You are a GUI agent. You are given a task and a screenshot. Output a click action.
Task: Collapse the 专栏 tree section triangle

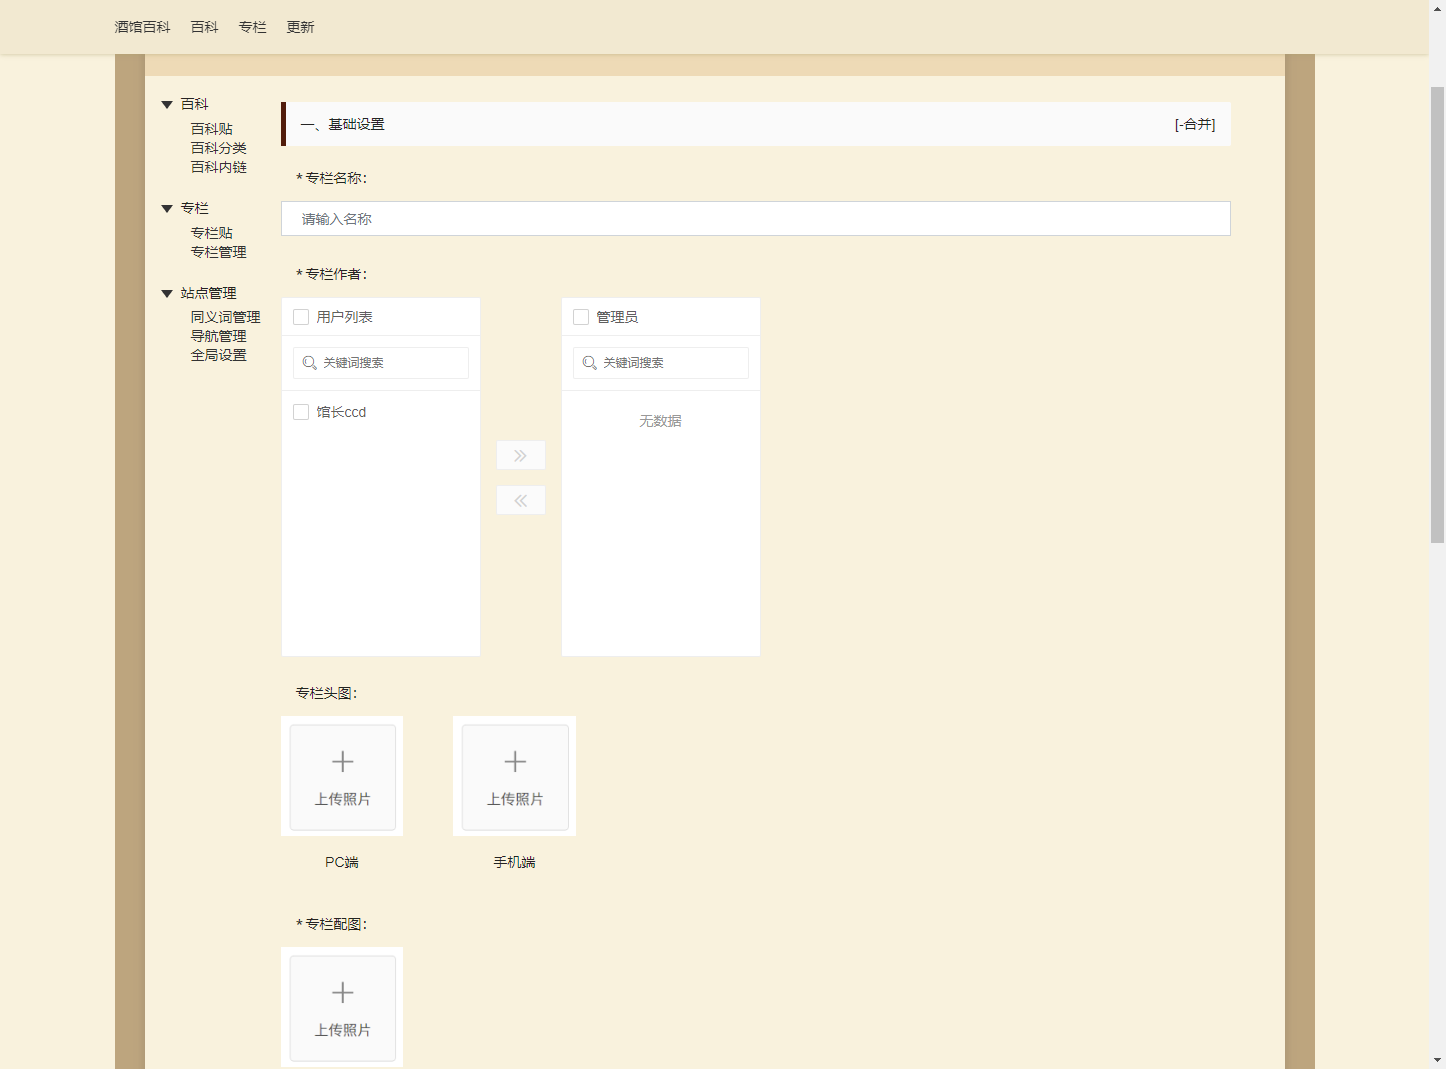pyautogui.click(x=167, y=208)
